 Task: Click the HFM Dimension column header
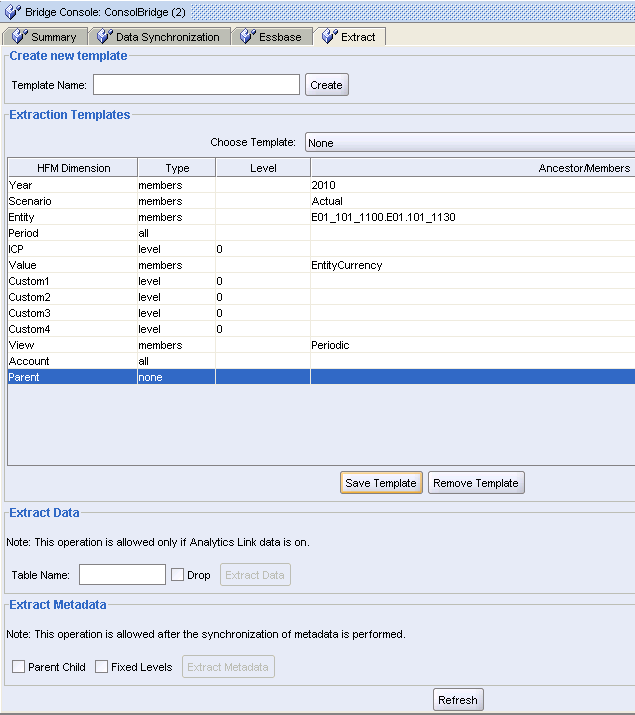(x=73, y=168)
